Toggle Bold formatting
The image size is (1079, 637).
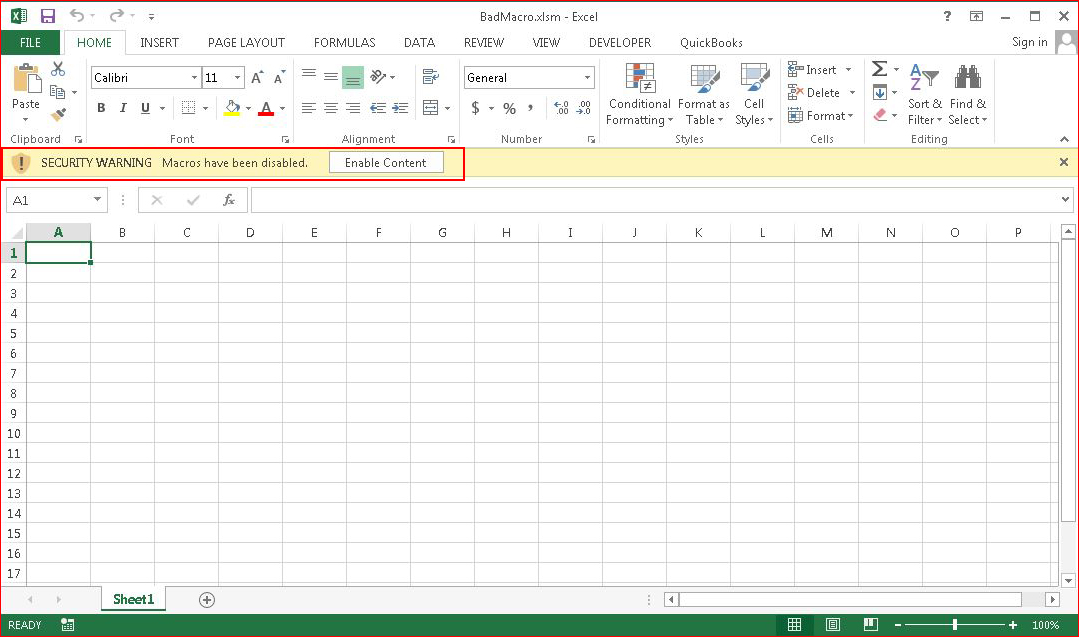[101, 107]
